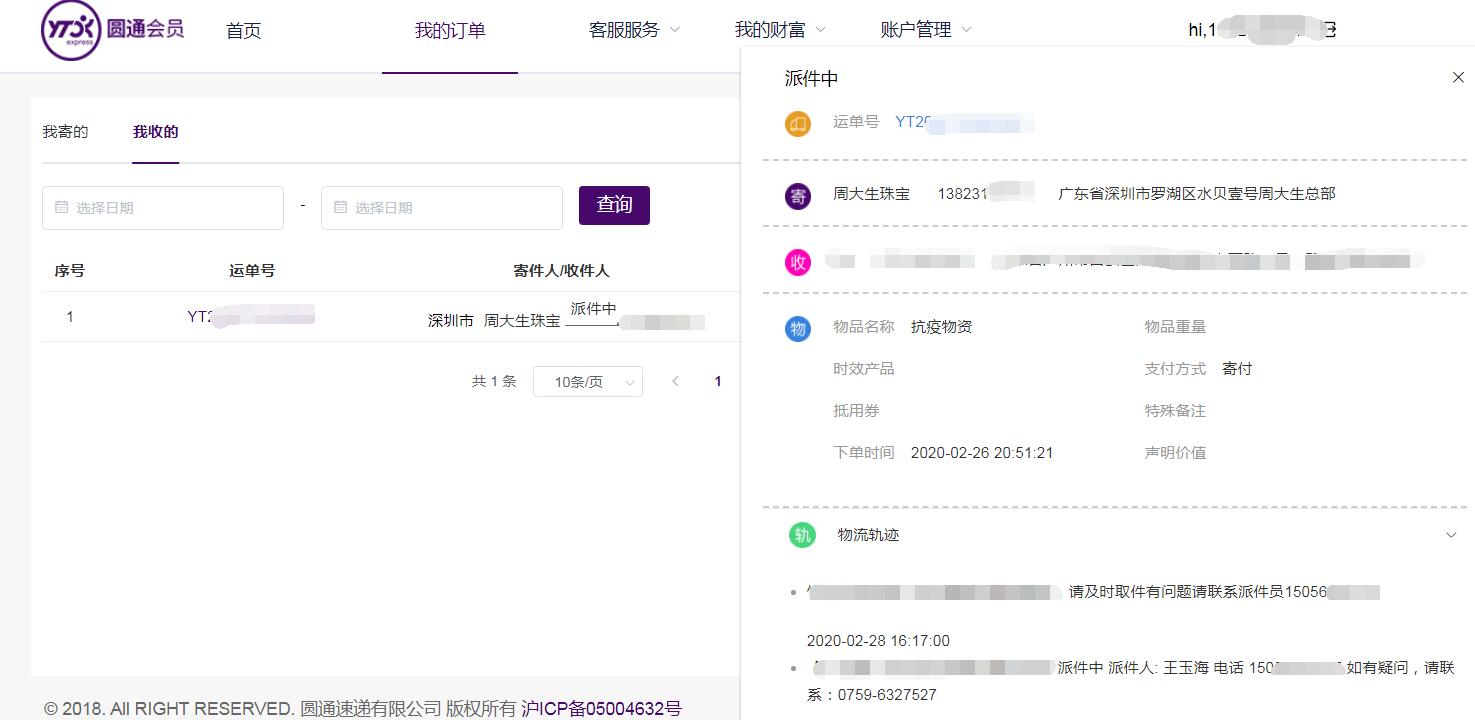The height and width of the screenshot is (720, 1475).
Task: Click contact number 0759-6327527
Action: click(x=887, y=695)
